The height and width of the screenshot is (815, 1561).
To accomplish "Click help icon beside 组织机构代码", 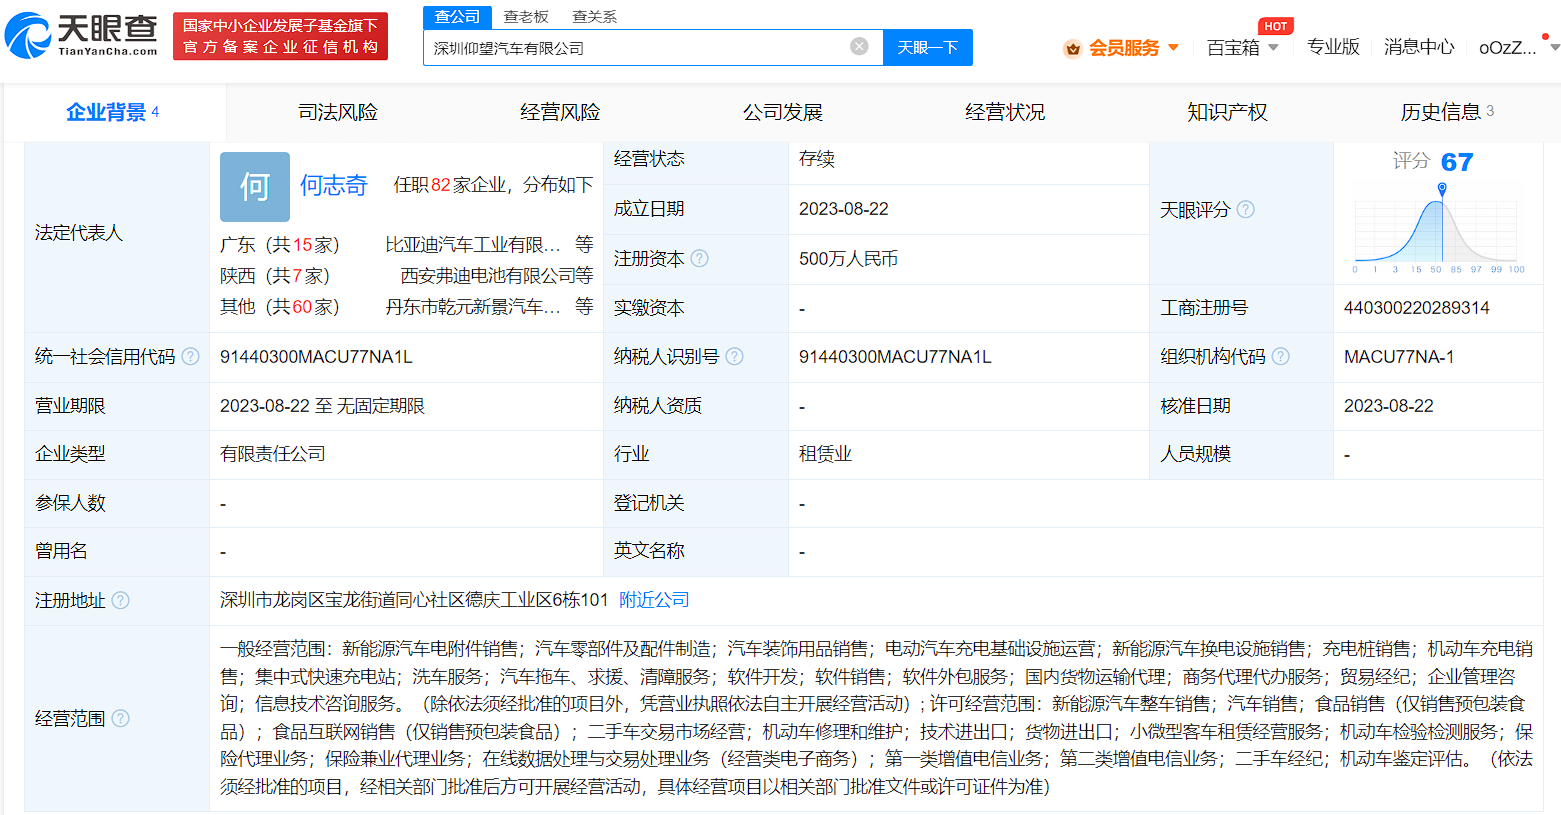I will point(1281,357).
